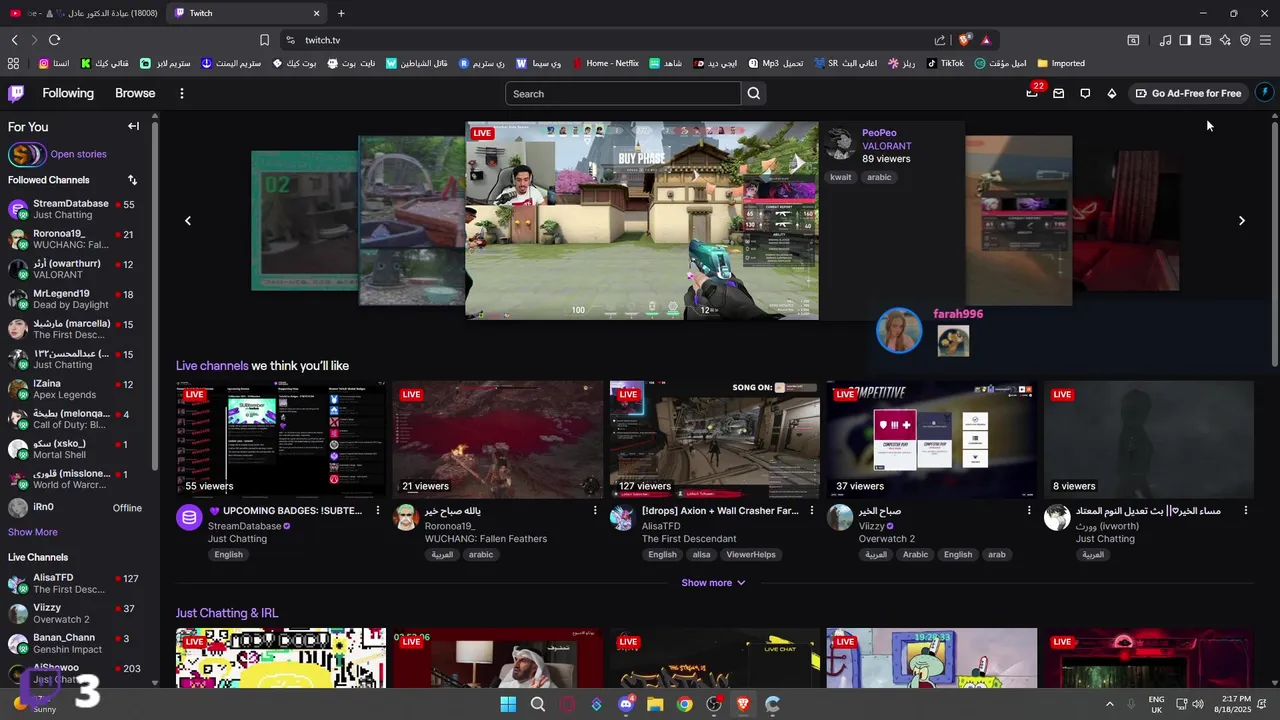Viewport: 1280px width, 720px height.
Task: Open Chrome from the taskbar
Action: point(684,704)
